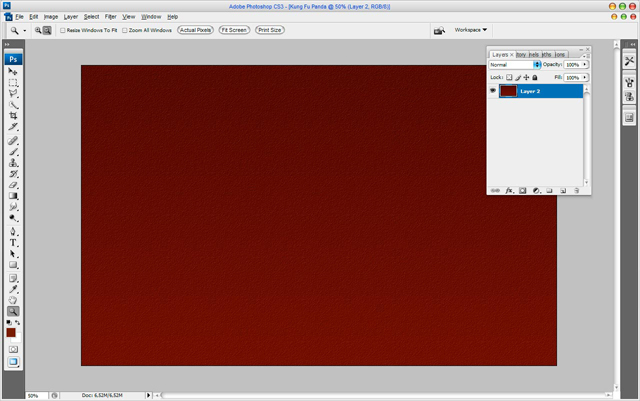This screenshot has height=401, width=640.
Task: Click the background color swatch
Action: [17, 339]
